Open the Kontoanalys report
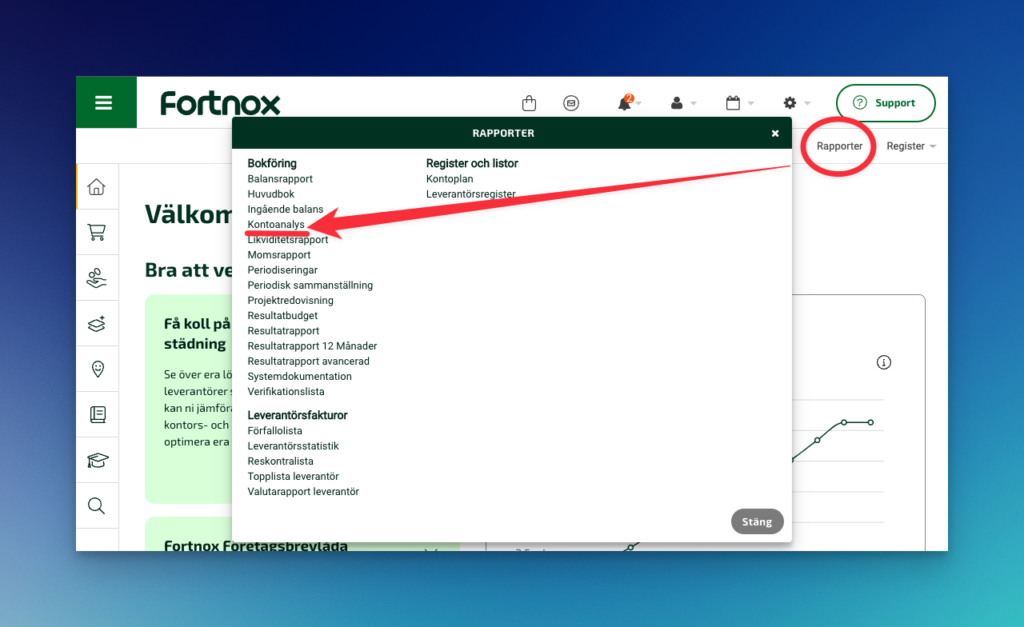This screenshot has width=1024, height=627. click(x=276, y=224)
